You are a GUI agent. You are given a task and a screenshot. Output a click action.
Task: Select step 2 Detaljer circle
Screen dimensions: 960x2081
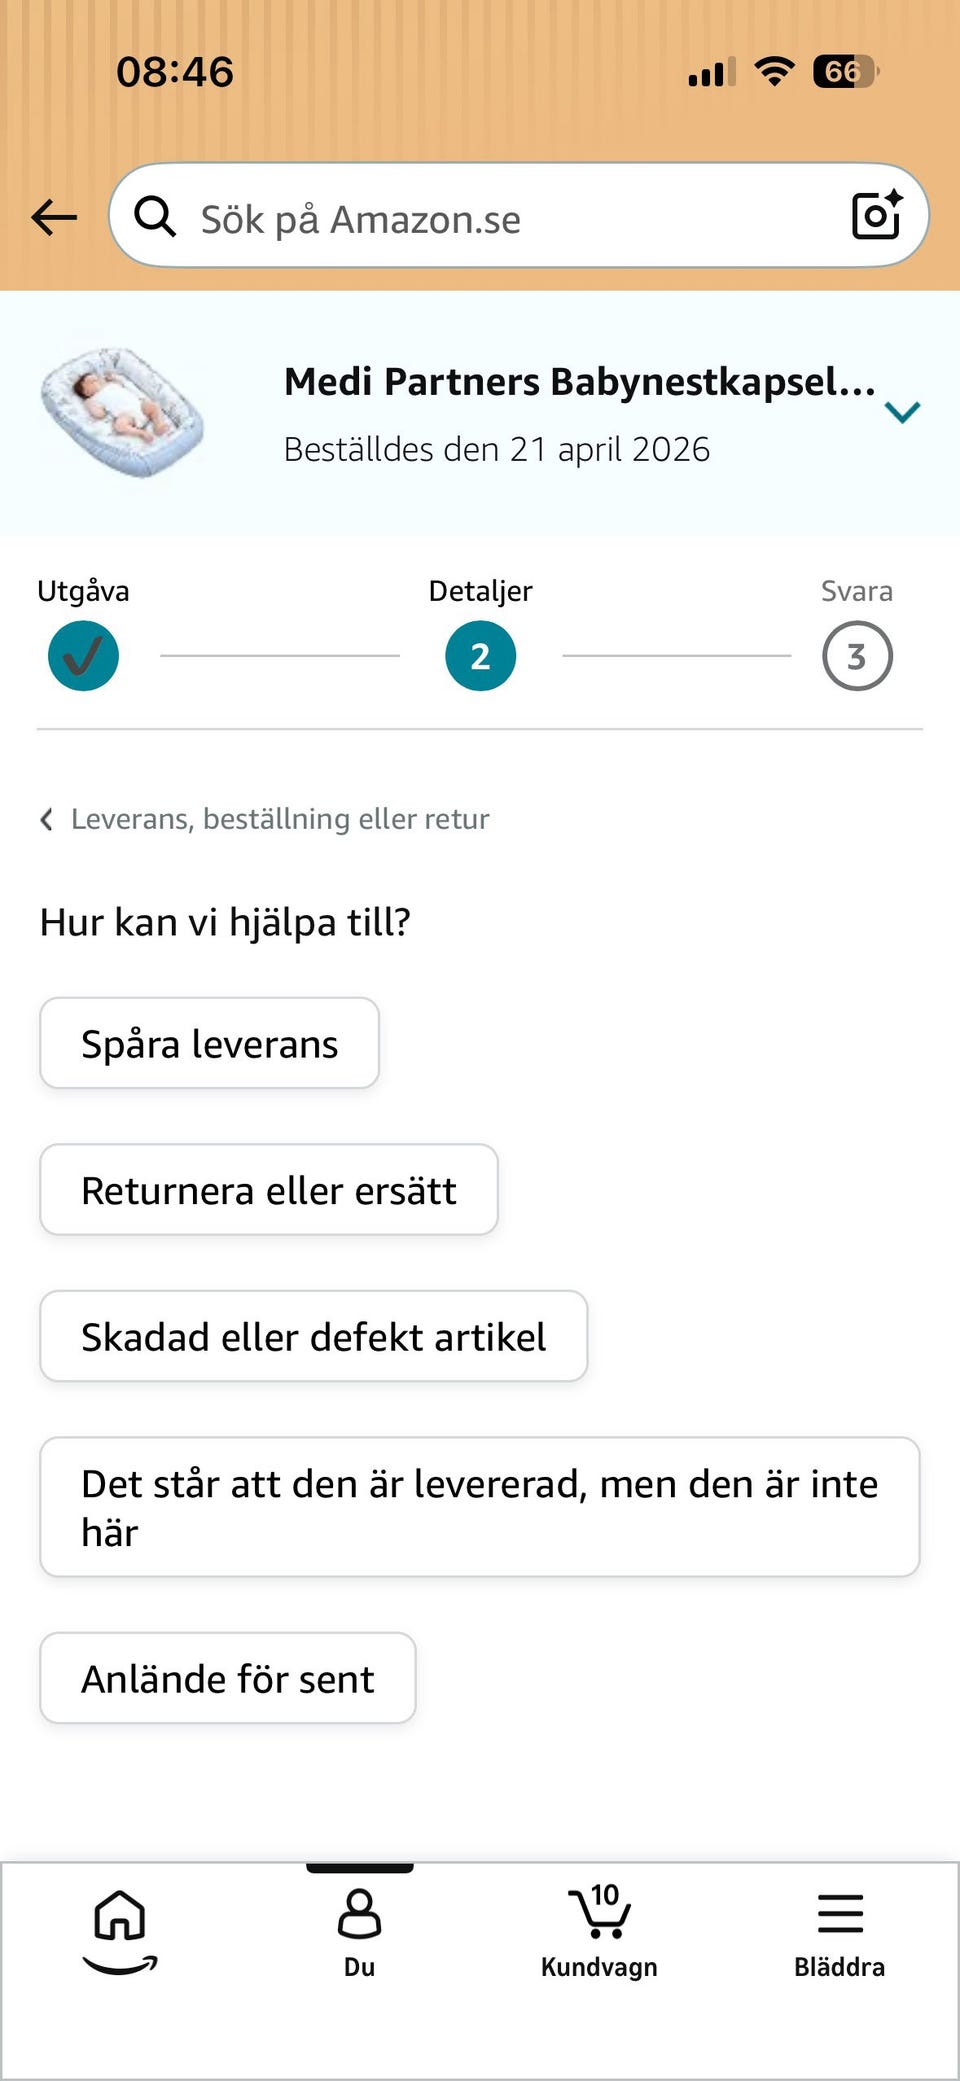click(x=480, y=656)
